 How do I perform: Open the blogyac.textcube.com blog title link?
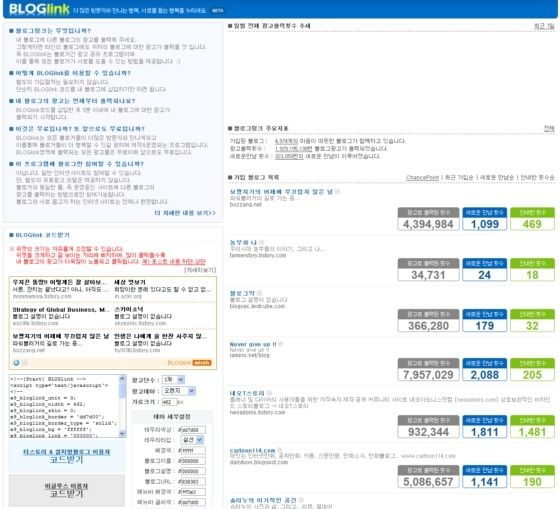pos(242,293)
